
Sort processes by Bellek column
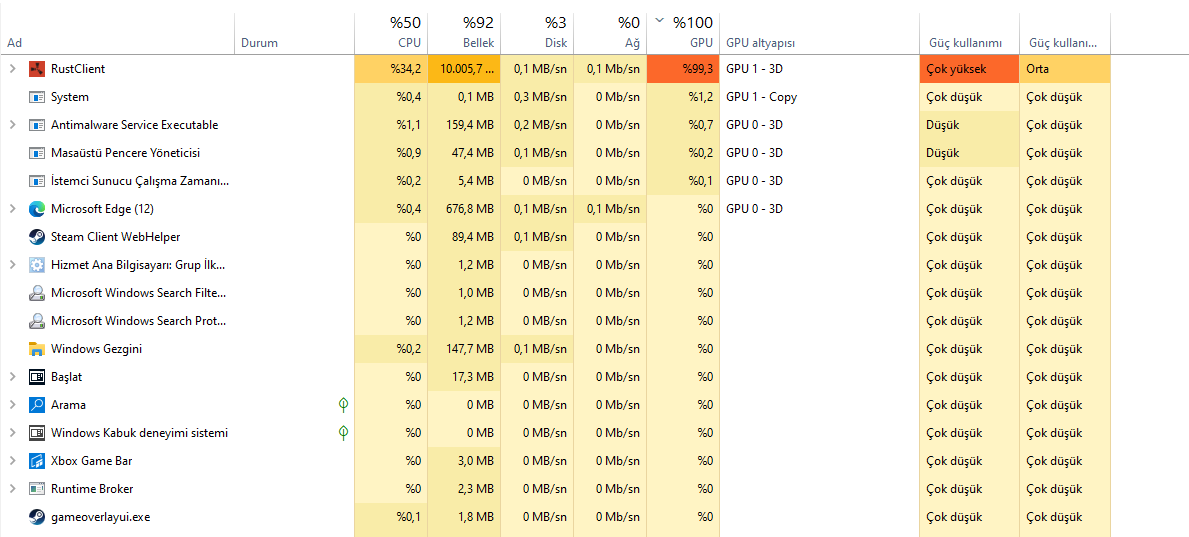[x=464, y=33]
